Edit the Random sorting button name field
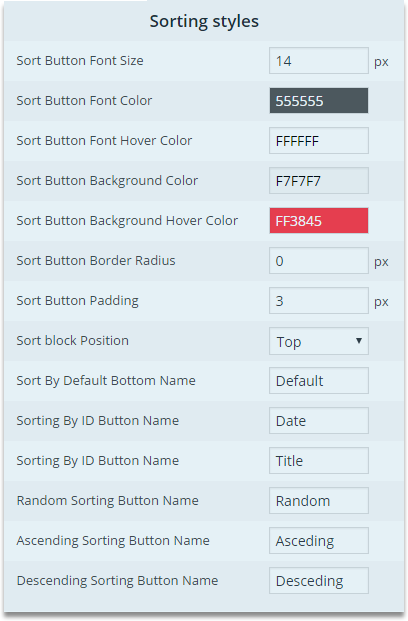Screen dimensions: 408x621 [x=319, y=501]
